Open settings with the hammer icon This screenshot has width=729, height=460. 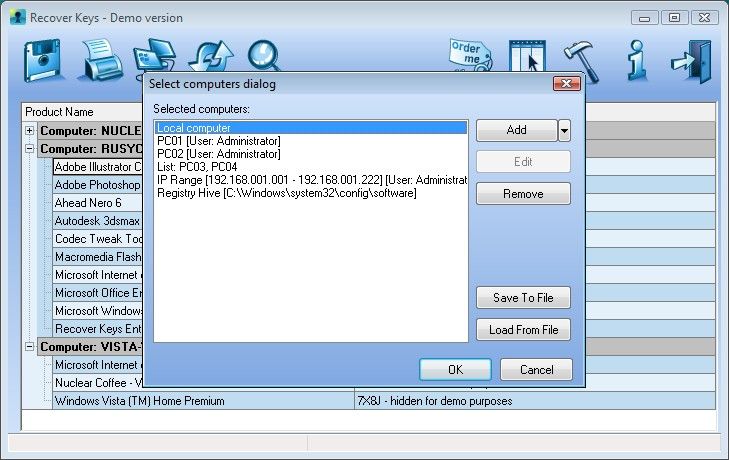click(580, 62)
